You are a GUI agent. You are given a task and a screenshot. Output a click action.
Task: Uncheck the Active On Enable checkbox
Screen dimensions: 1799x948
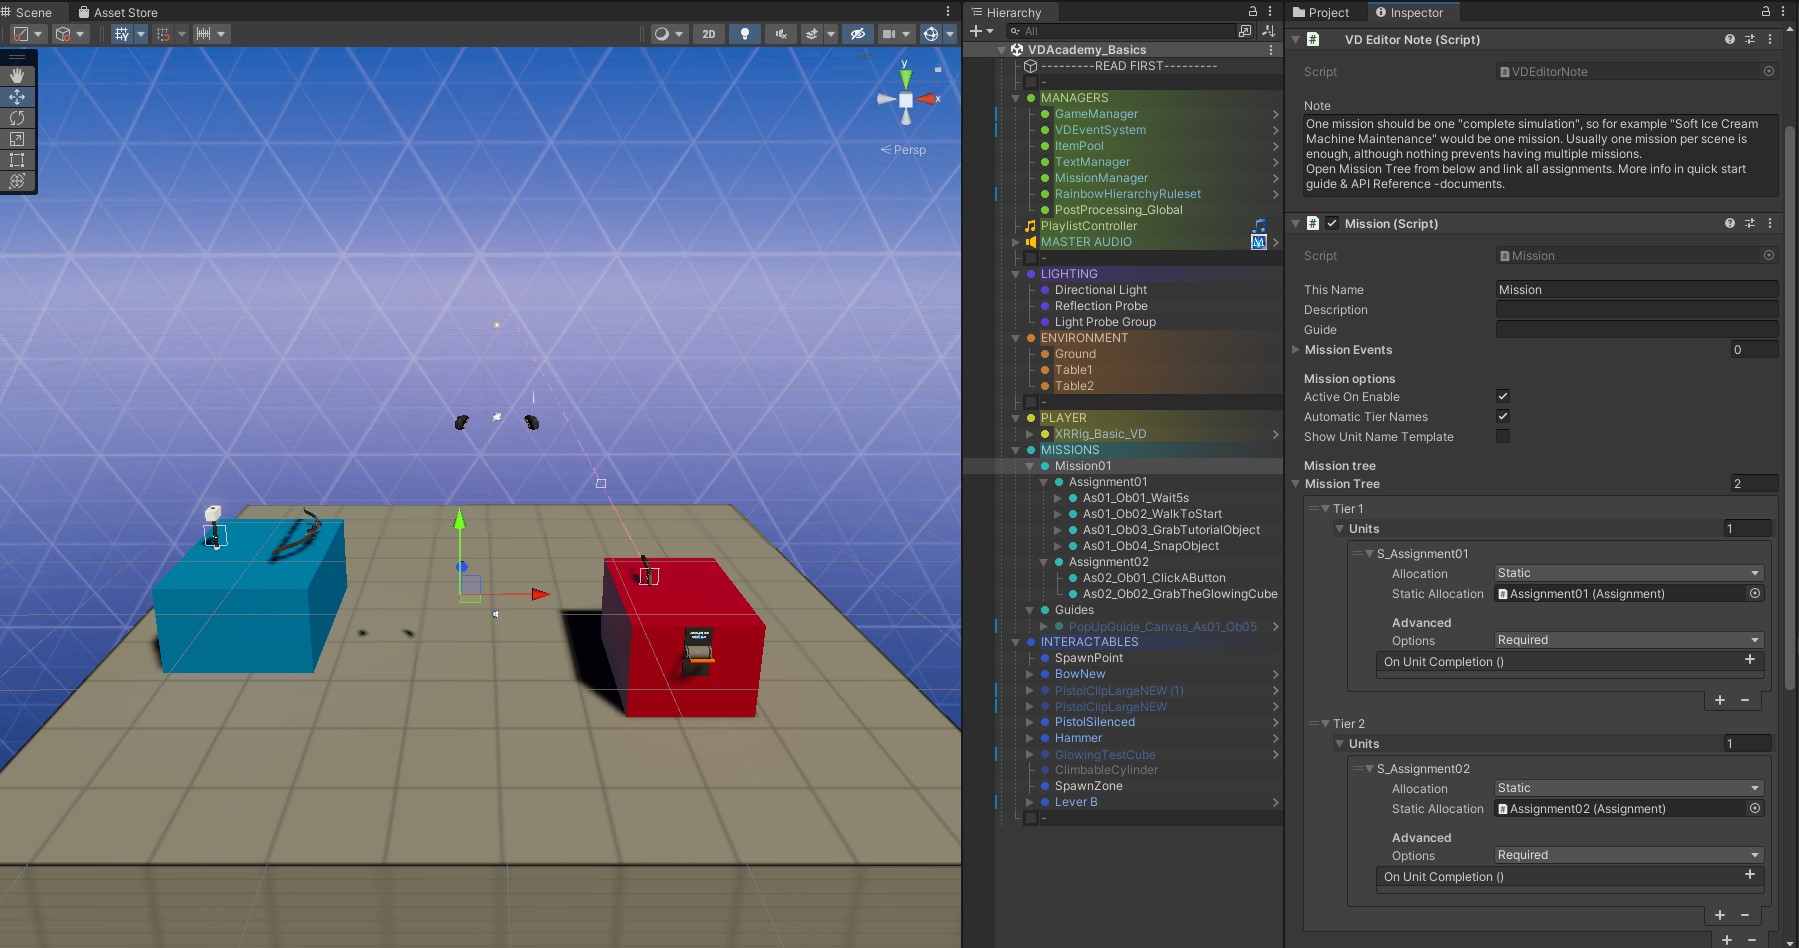coord(1502,396)
